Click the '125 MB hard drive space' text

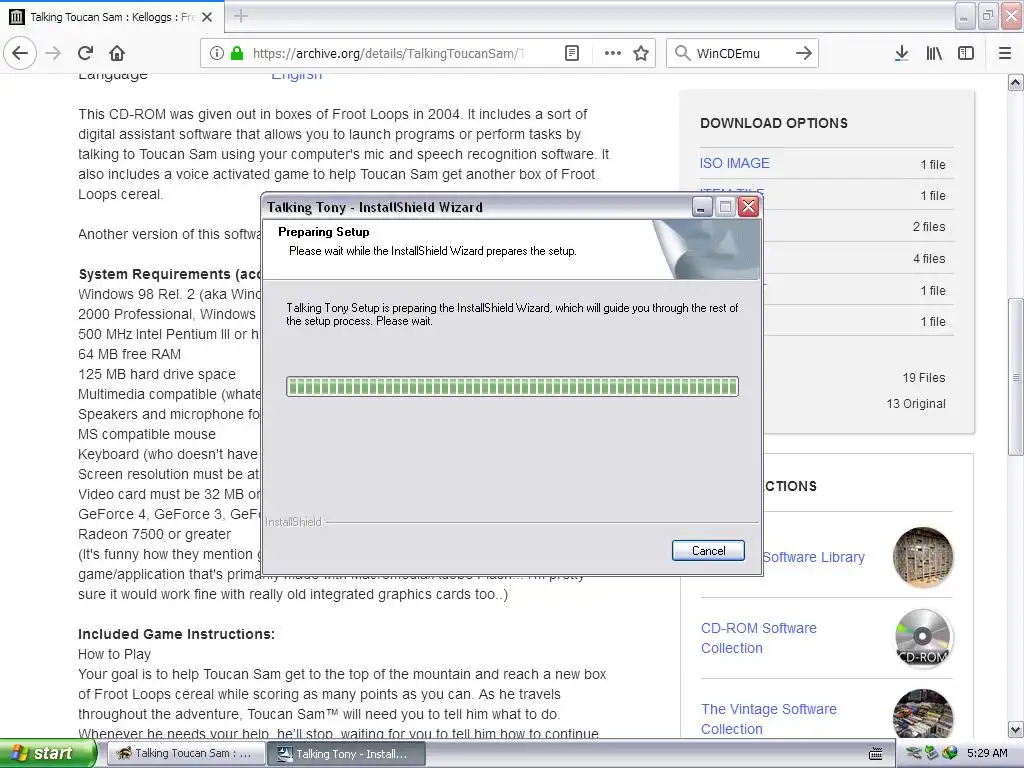157,374
